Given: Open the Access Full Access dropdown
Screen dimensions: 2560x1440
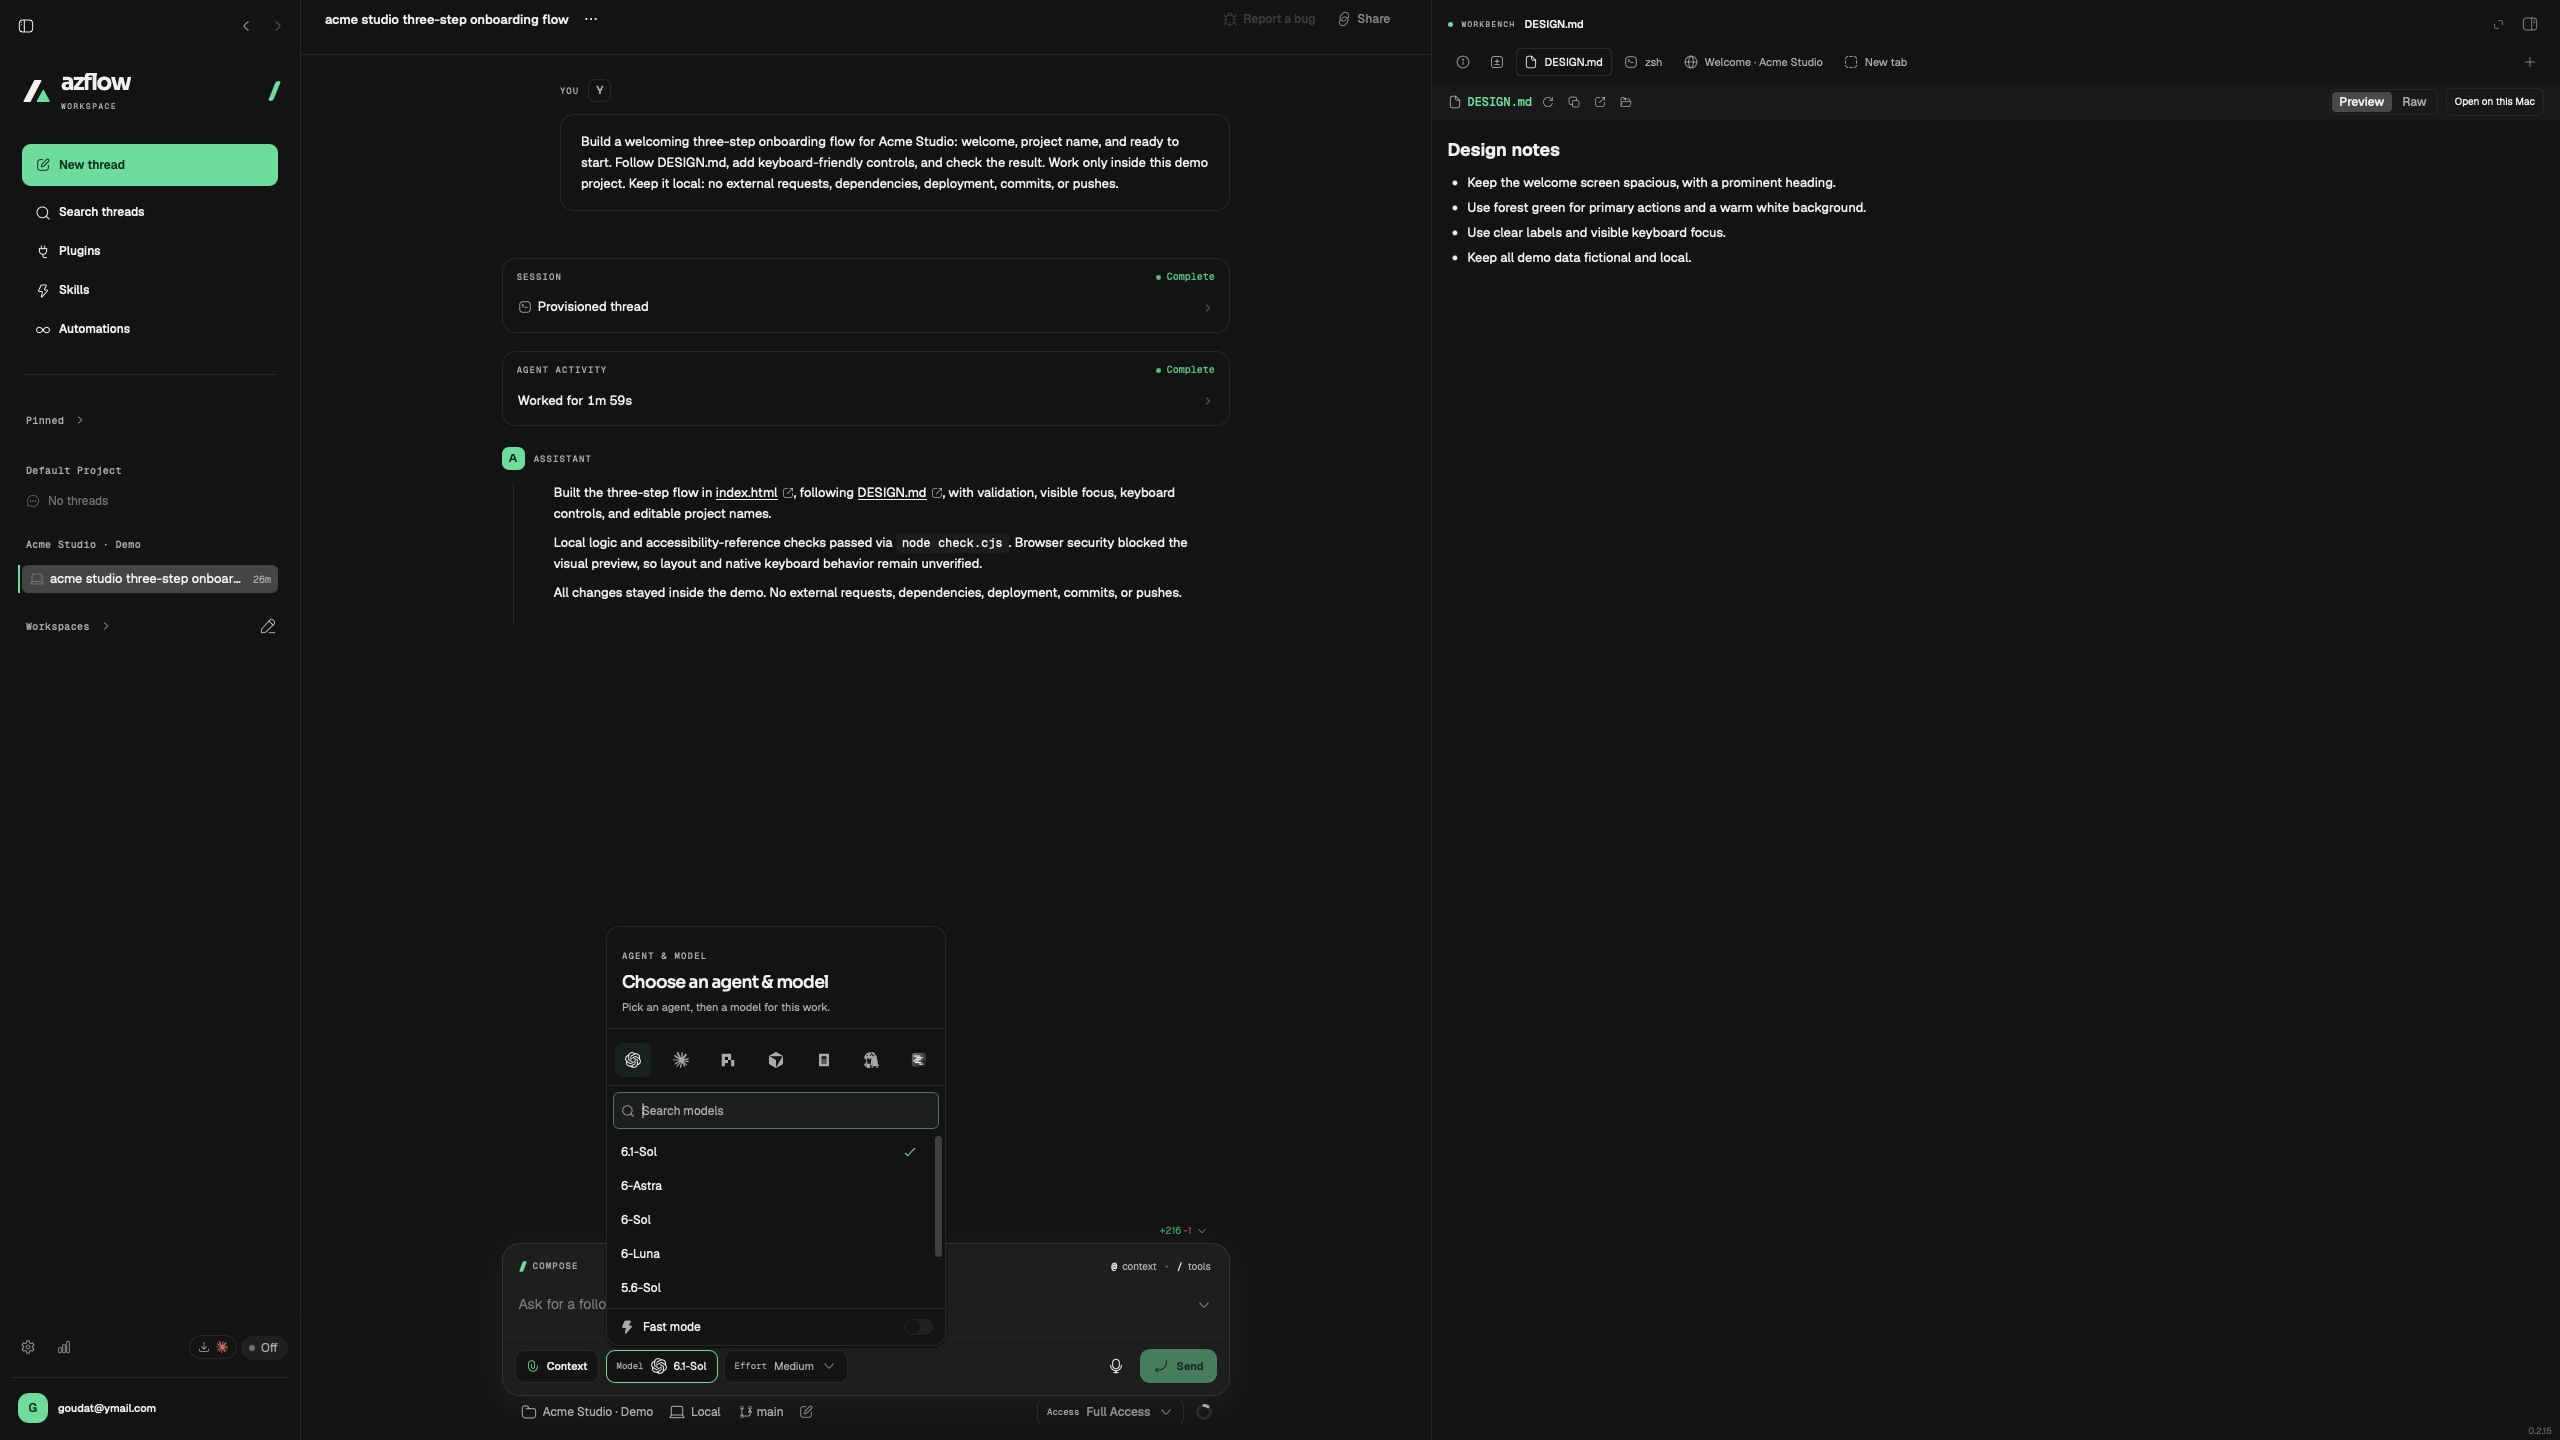Looking at the screenshot, I should pos(1108,1412).
